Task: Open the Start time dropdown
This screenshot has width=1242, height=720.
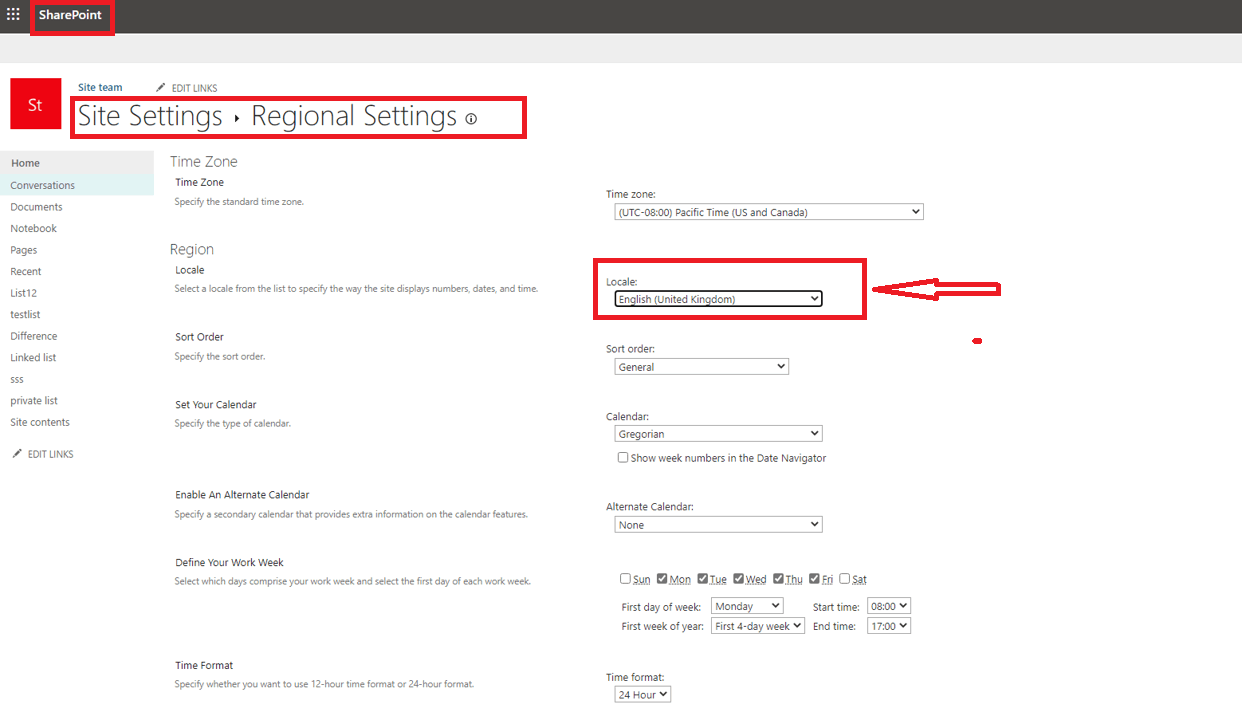Action: [x=889, y=606]
